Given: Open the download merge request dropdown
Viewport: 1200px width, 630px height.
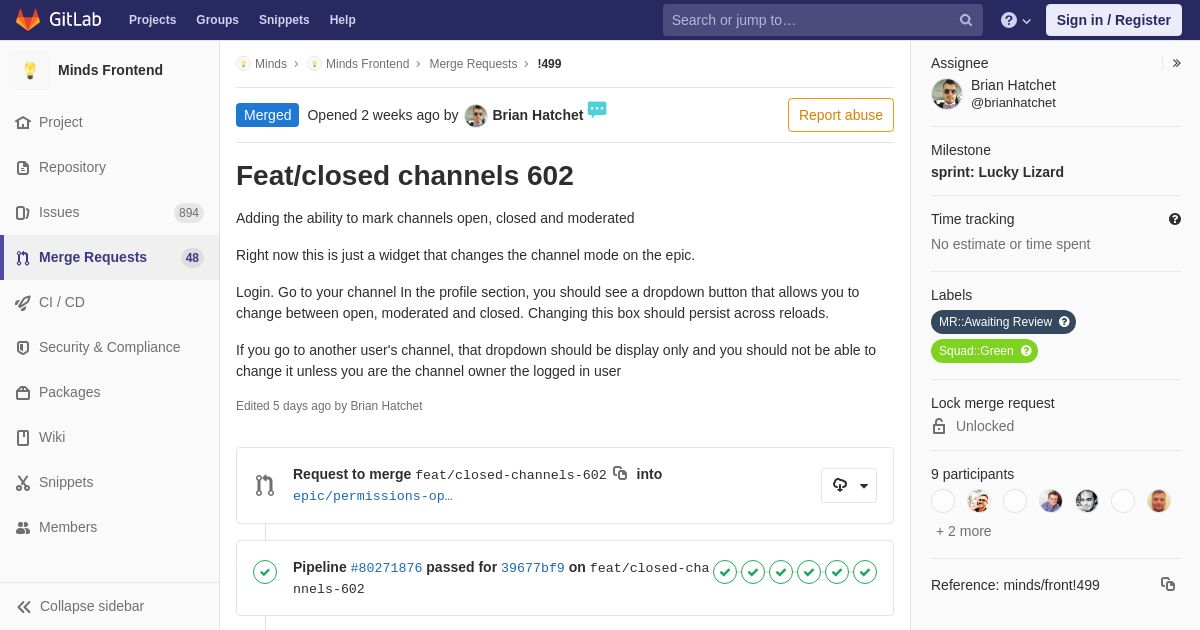Looking at the screenshot, I should [849, 485].
